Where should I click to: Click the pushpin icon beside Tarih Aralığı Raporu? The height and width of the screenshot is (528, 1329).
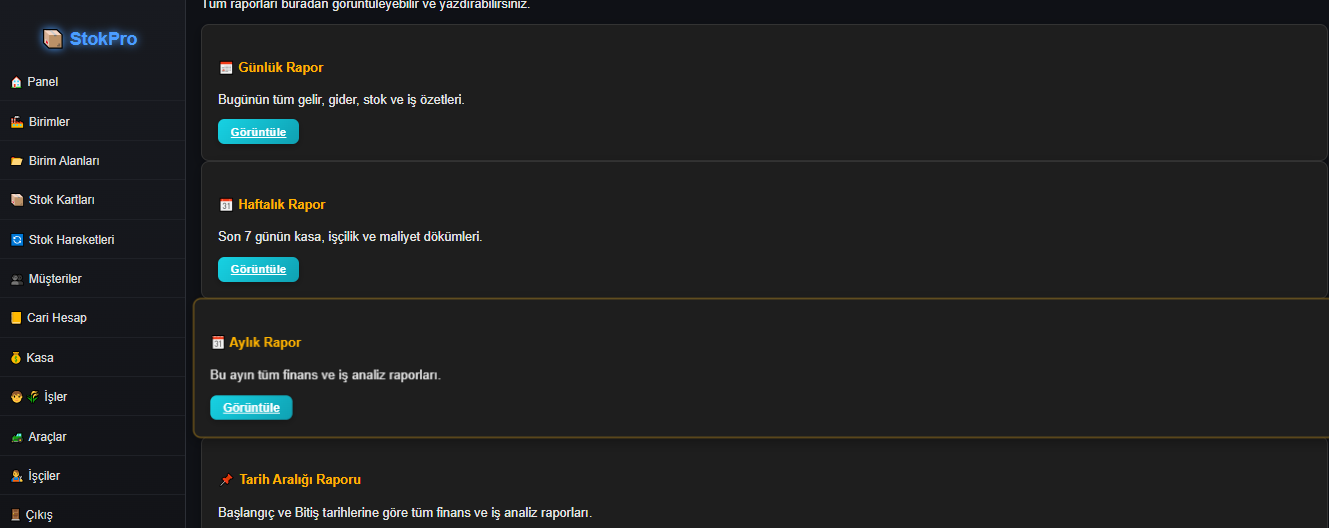[x=226, y=480]
